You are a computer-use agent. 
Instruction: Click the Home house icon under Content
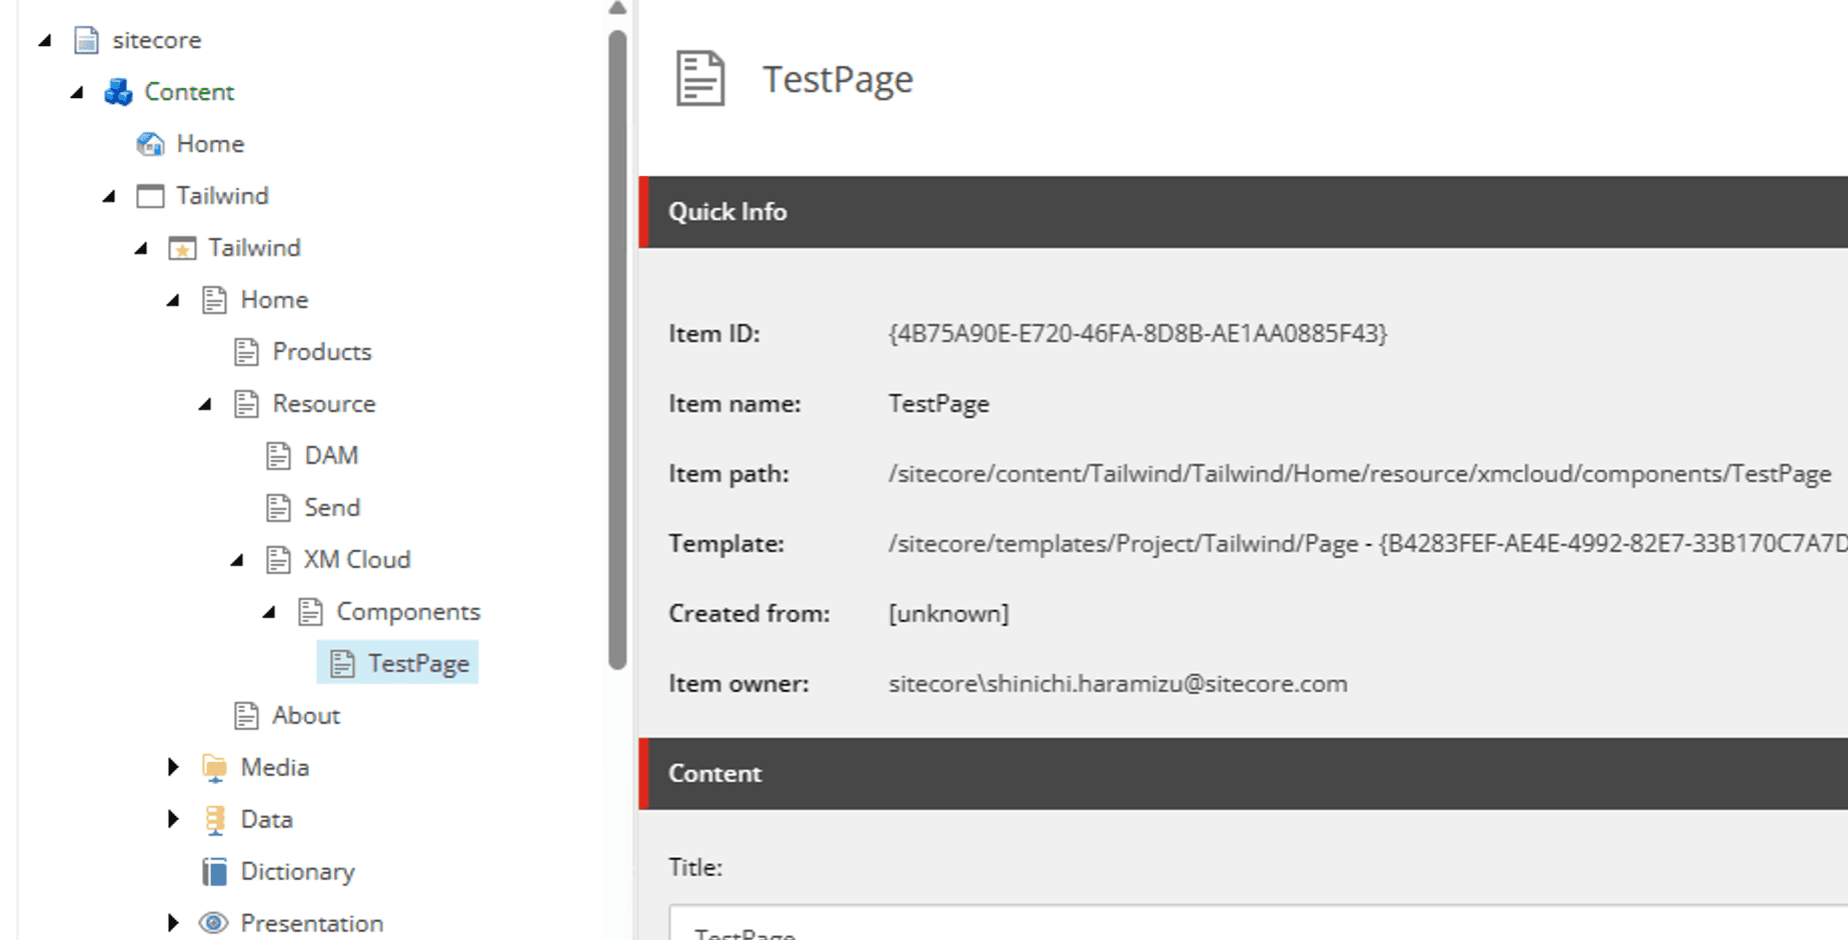[150, 144]
